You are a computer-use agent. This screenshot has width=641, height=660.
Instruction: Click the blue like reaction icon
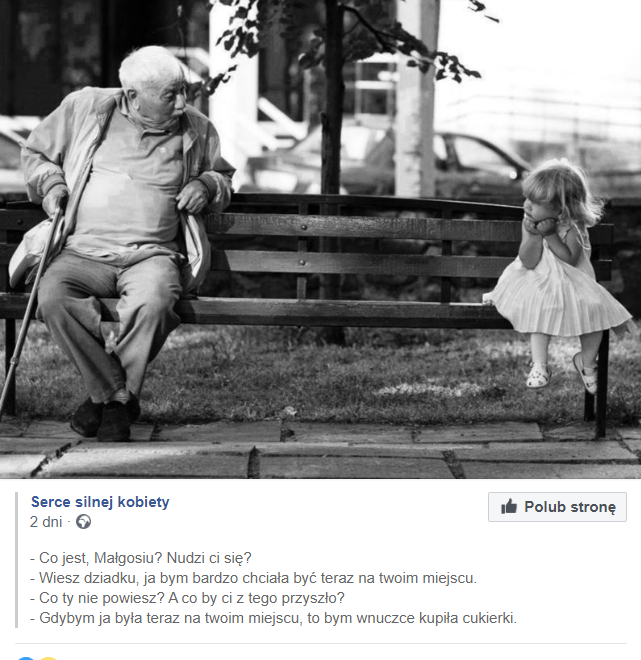click(26, 658)
